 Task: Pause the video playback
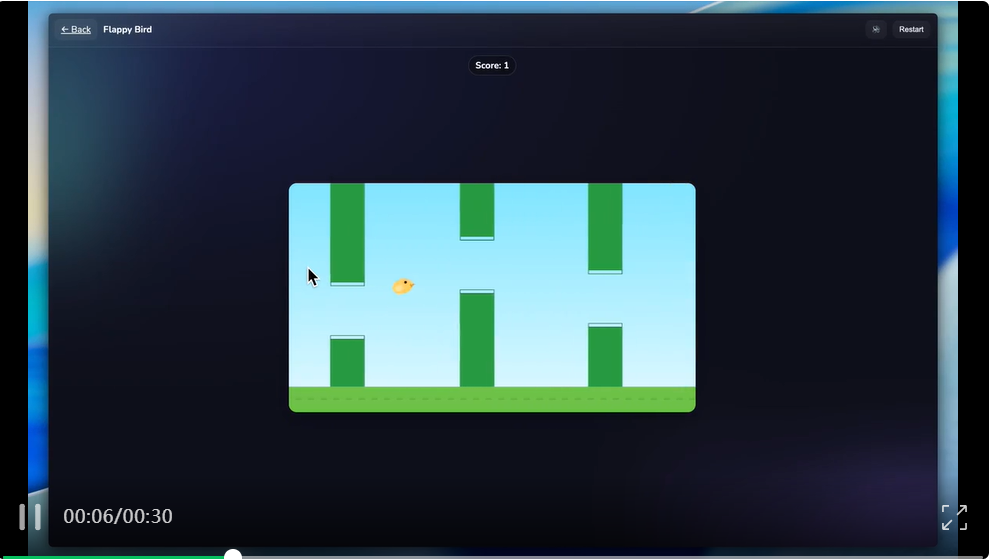click(x=30, y=517)
